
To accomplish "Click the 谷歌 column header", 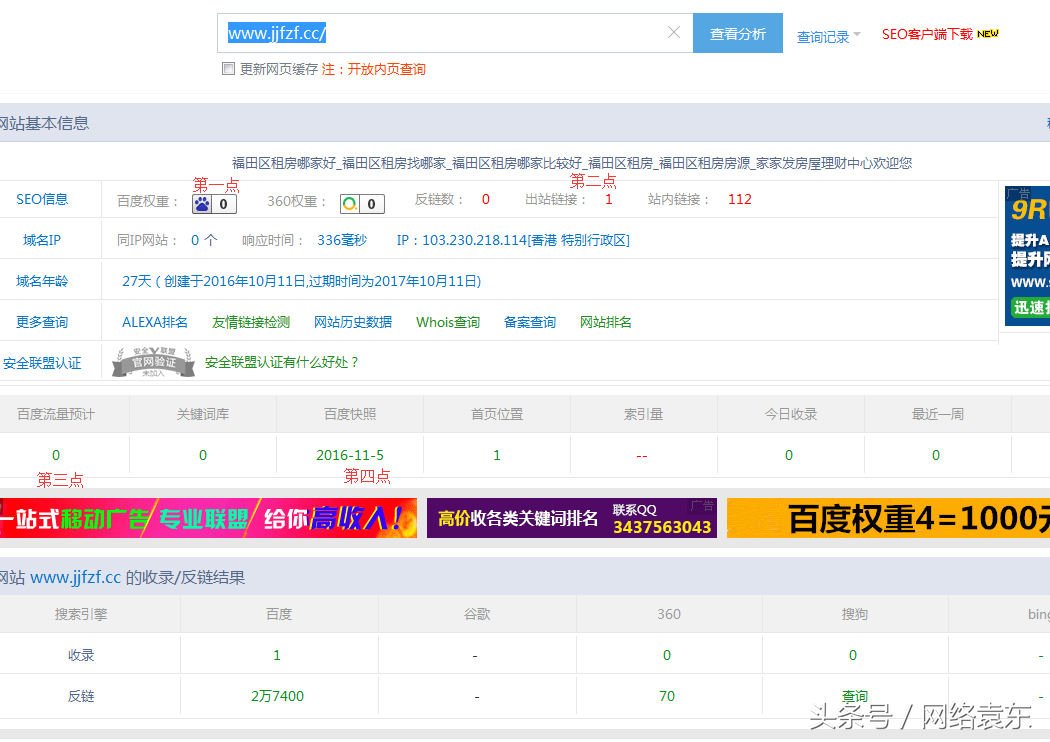I will pyautogui.click(x=477, y=614).
